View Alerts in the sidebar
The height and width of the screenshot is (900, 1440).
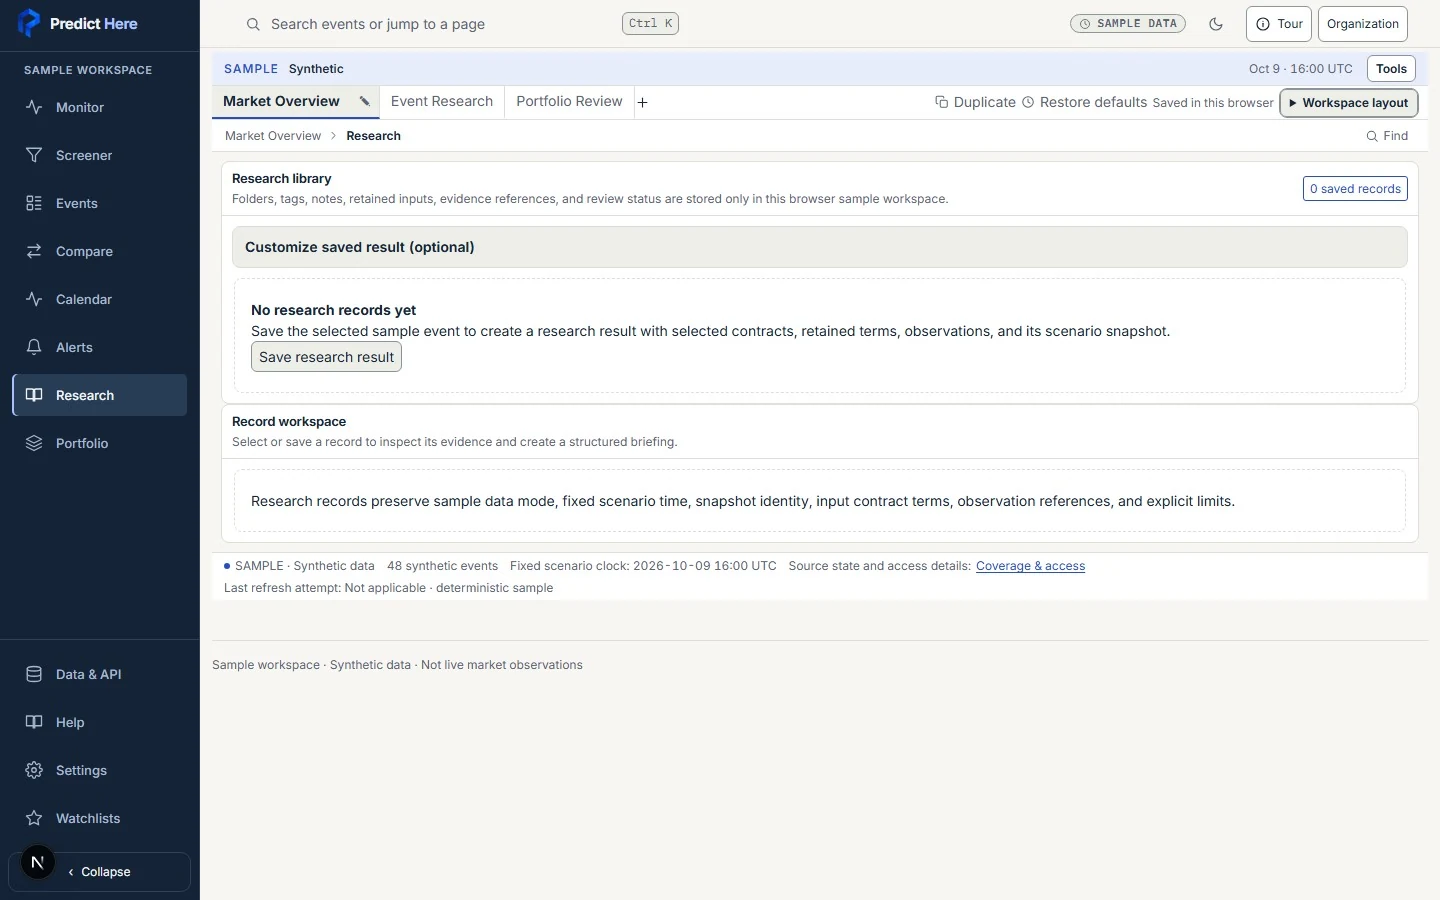pos(100,347)
